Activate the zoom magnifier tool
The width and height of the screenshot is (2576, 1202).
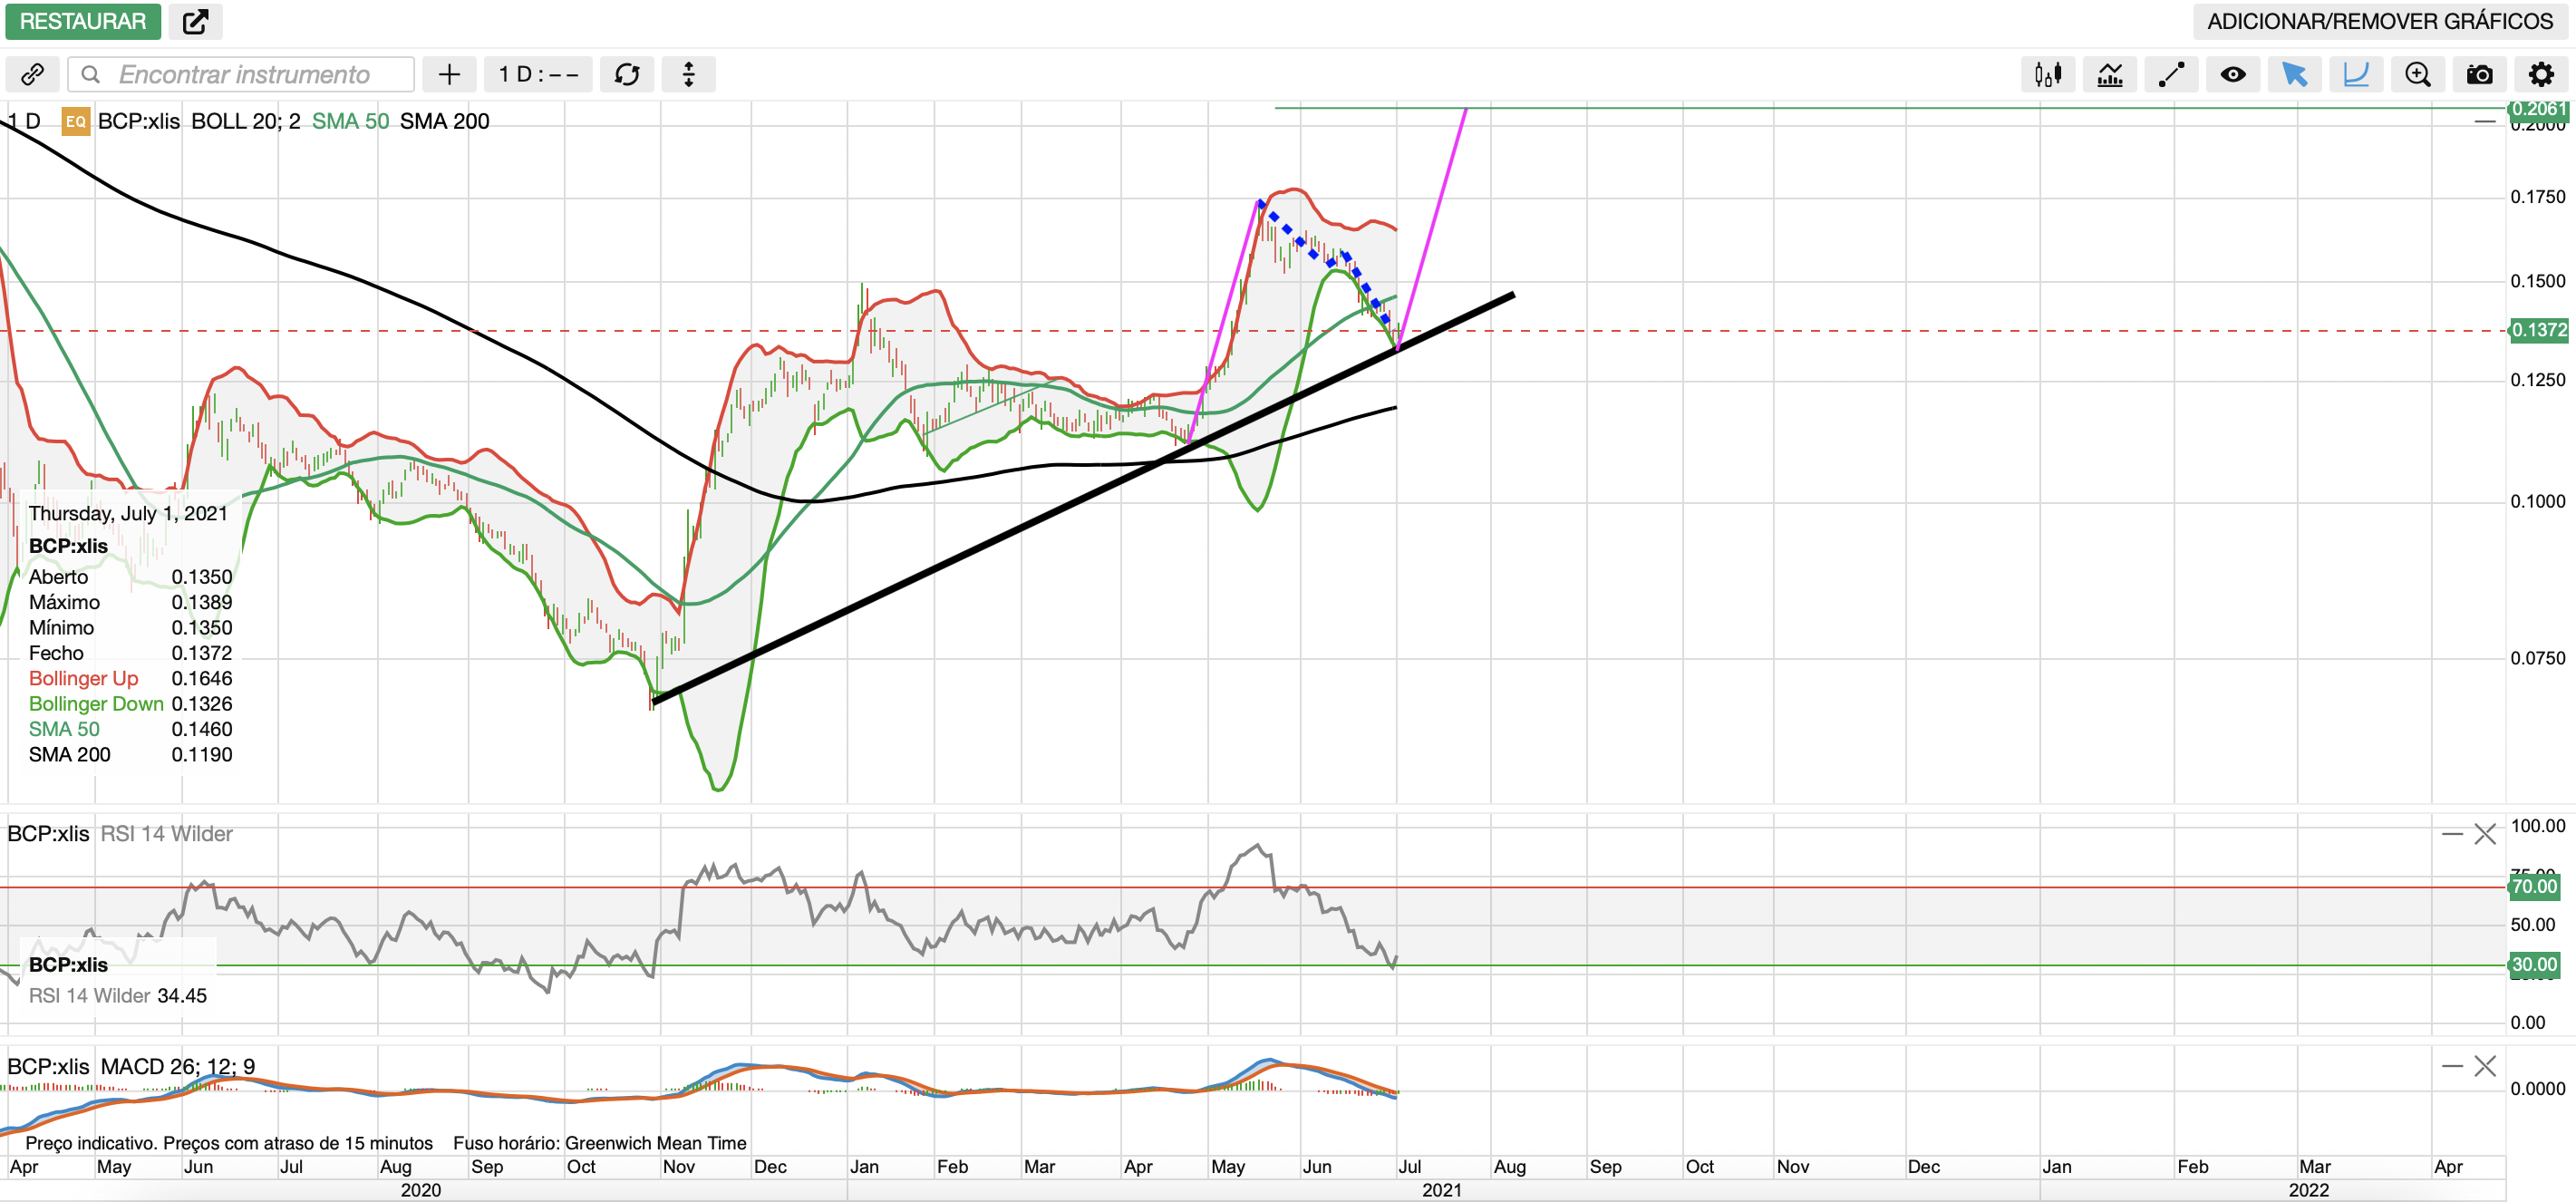(x=2417, y=75)
